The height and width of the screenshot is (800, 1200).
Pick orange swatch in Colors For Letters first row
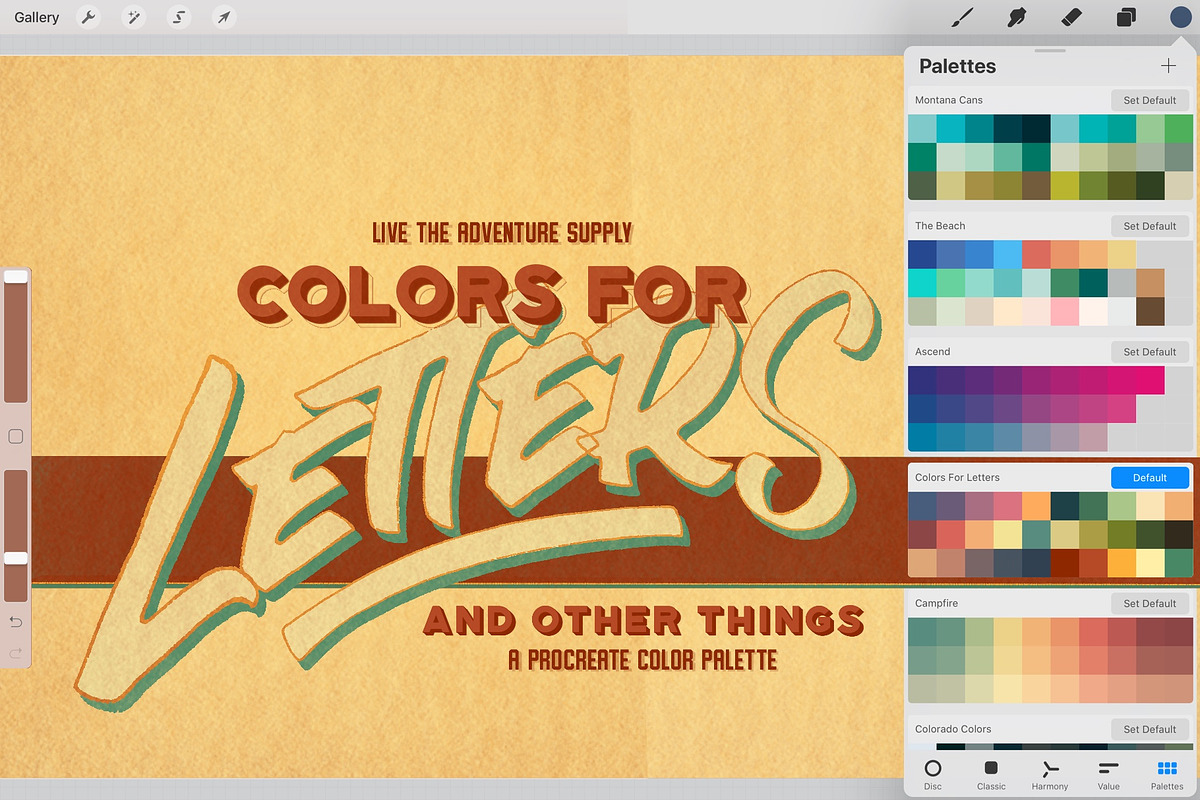point(1036,506)
